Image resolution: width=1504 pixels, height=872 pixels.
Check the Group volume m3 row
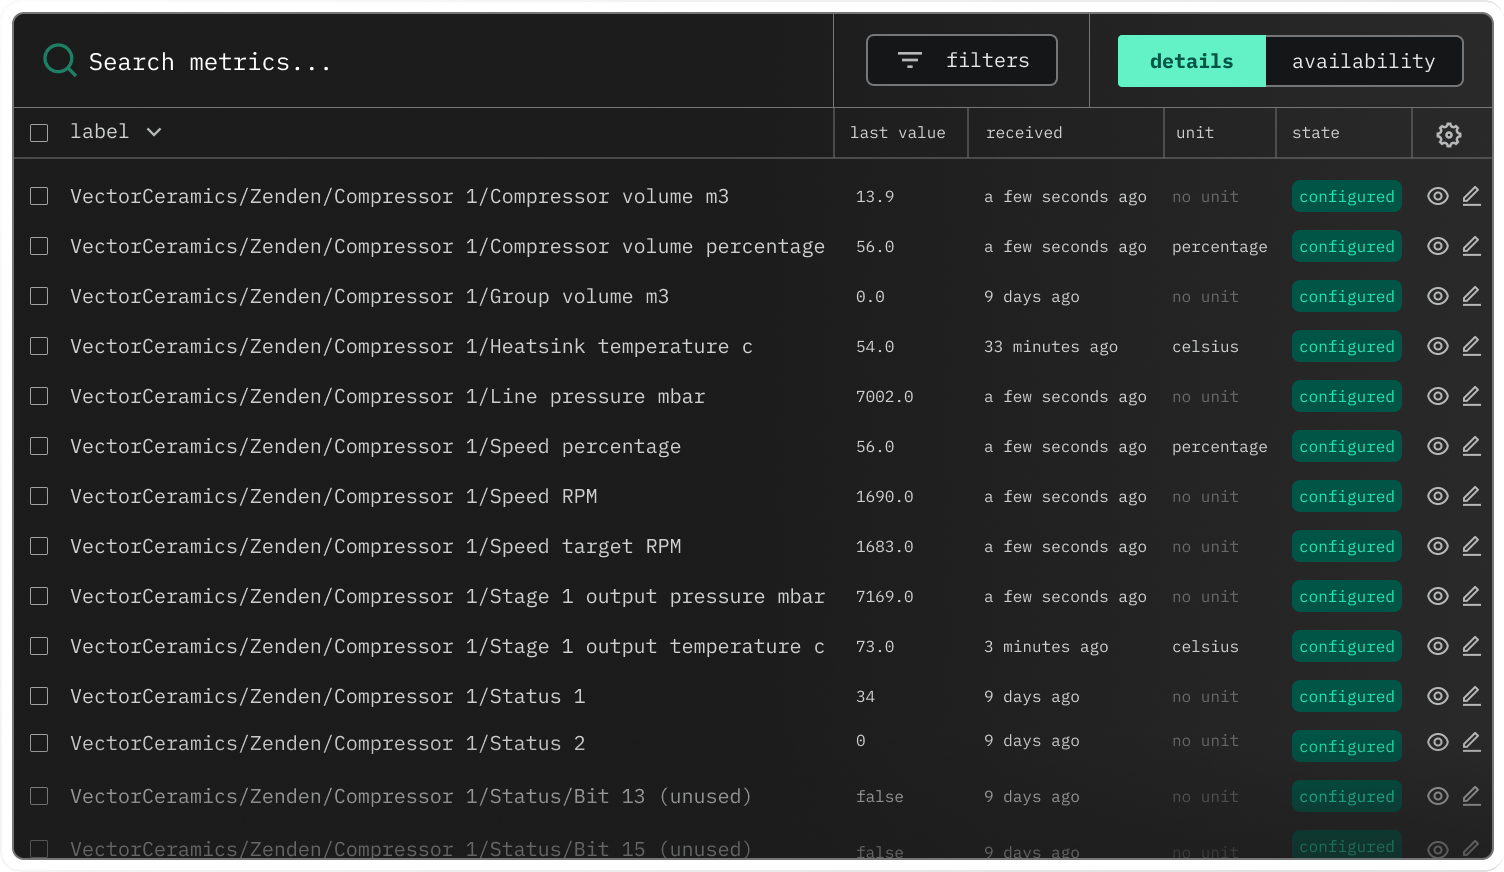tap(39, 296)
